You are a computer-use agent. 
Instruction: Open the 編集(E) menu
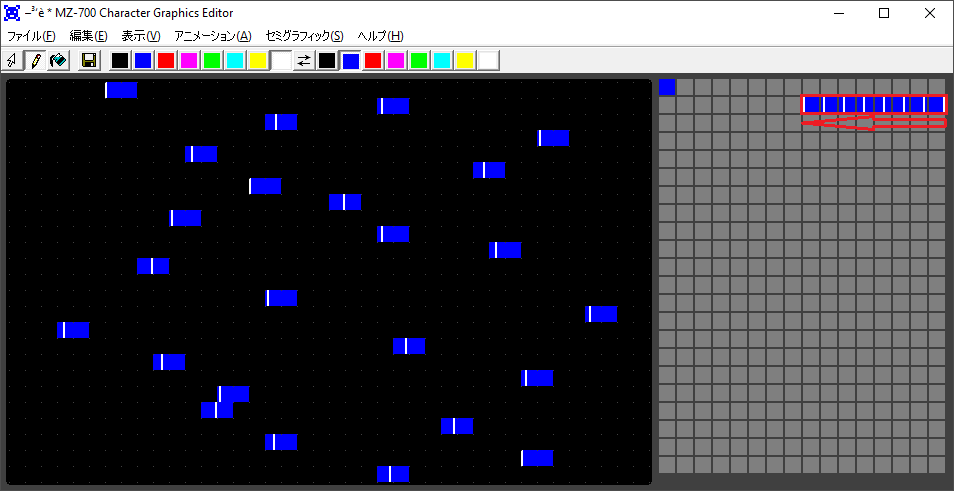pyautogui.click(x=88, y=36)
